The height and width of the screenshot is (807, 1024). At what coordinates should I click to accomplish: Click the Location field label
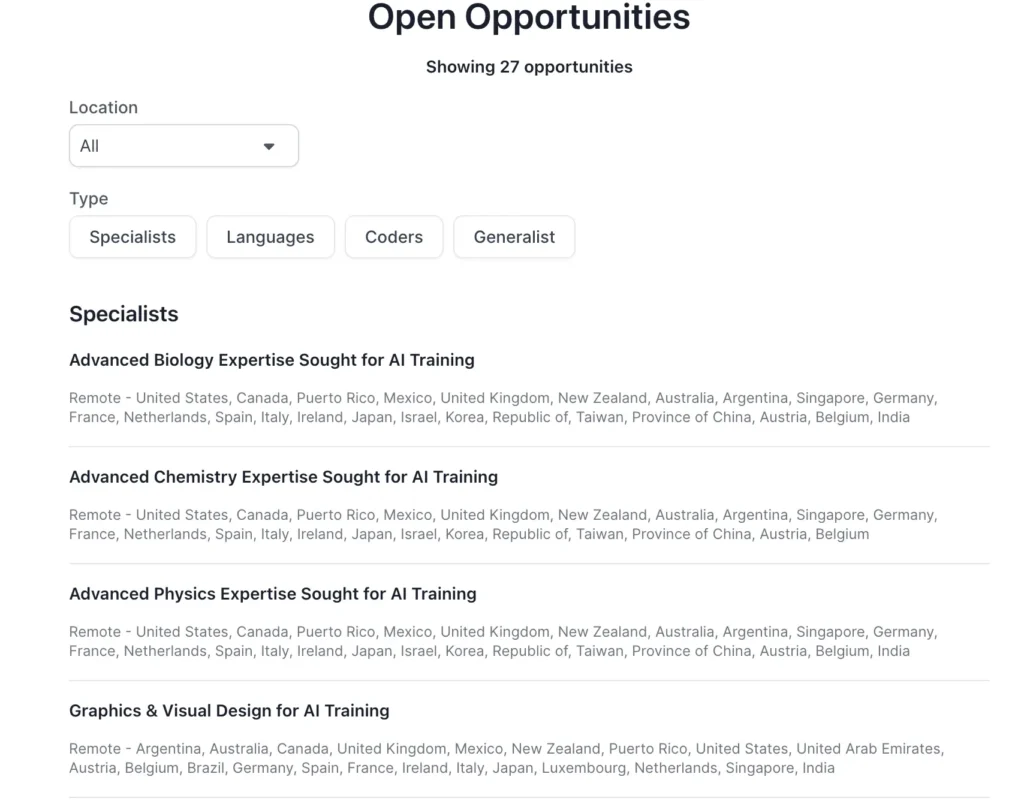click(x=103, y=107)
